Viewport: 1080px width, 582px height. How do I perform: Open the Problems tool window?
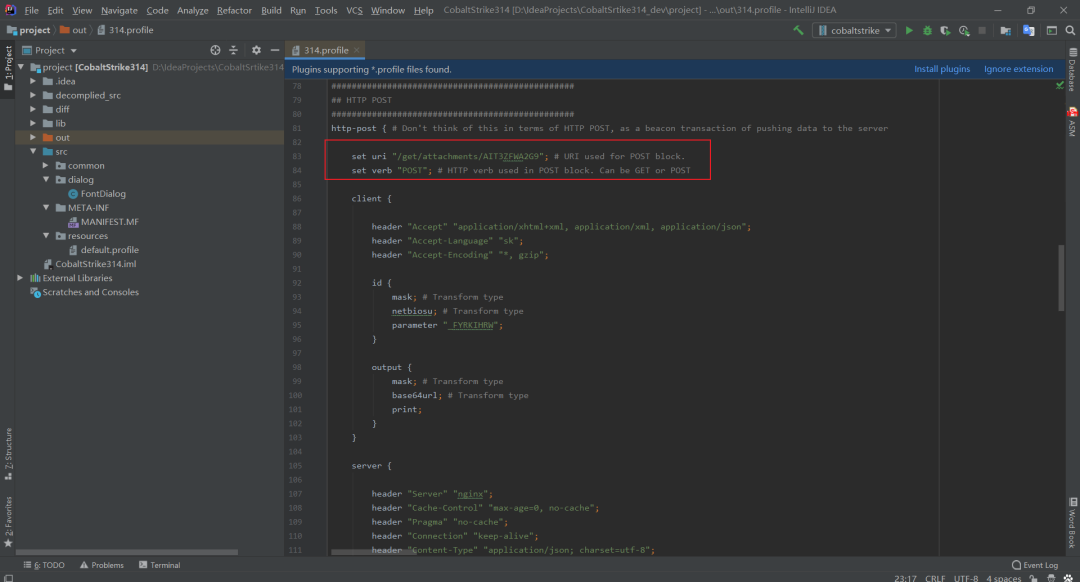[102, 565]
